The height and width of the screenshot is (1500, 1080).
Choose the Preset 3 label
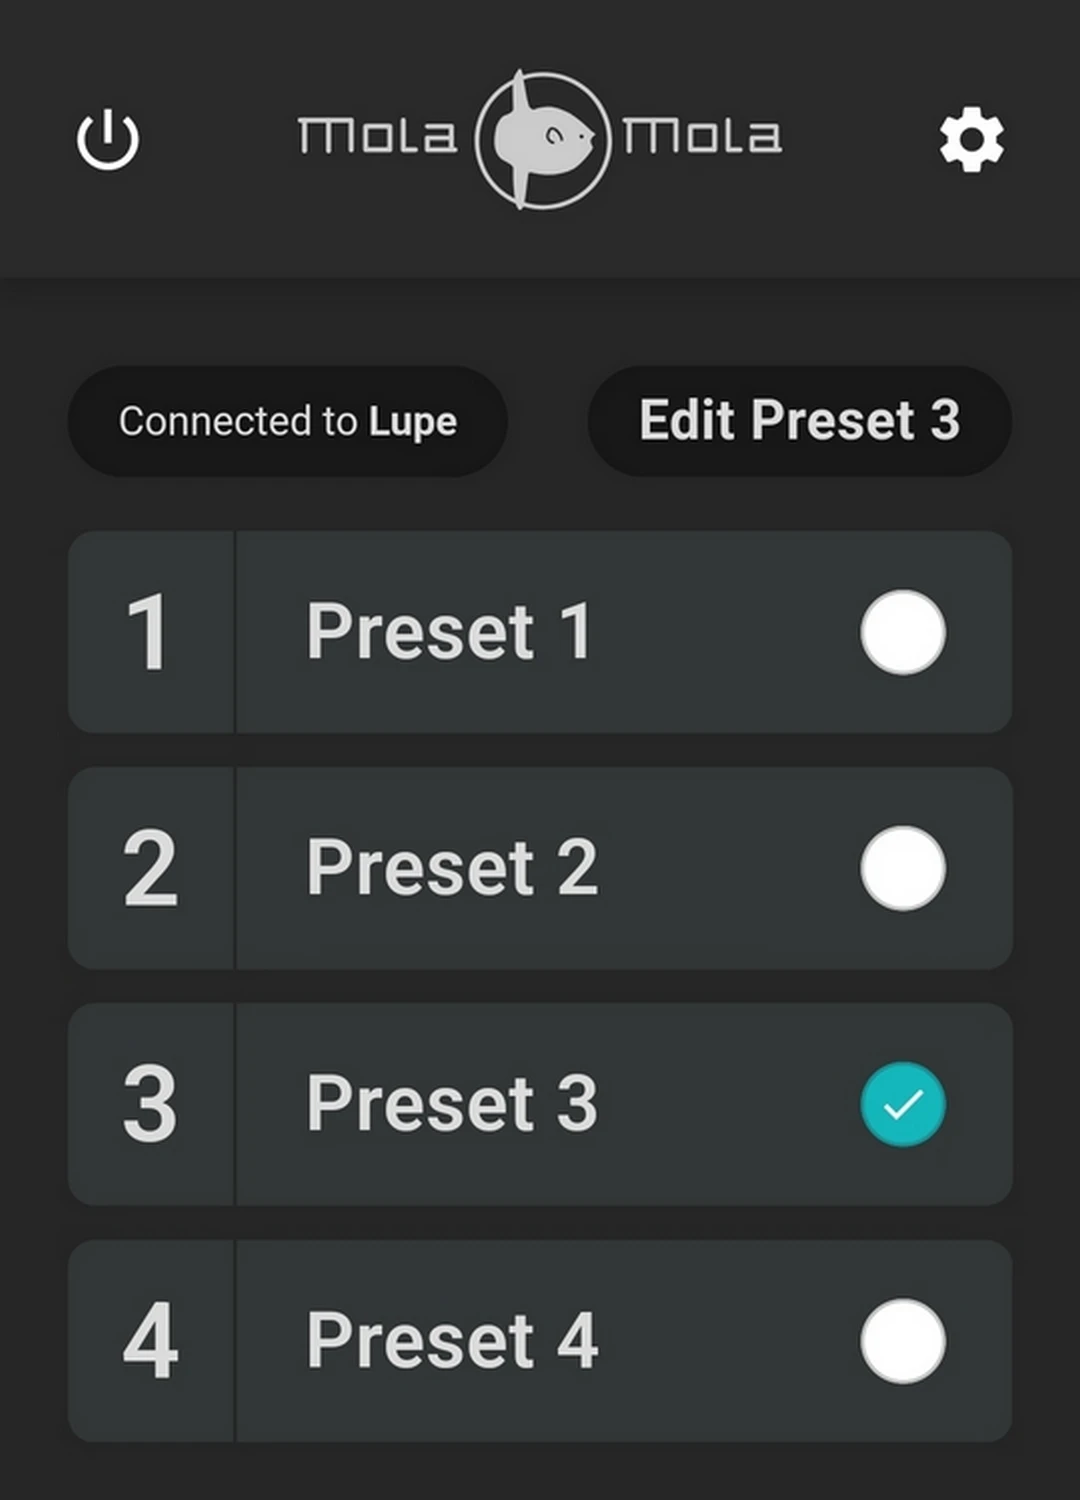click(x=452, y=1104)
